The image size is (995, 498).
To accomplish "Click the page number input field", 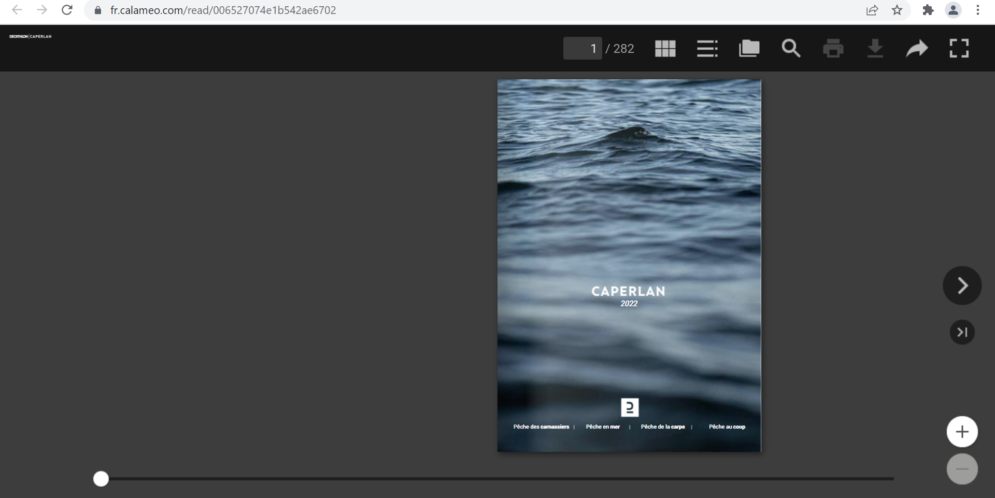I will 583,48.
